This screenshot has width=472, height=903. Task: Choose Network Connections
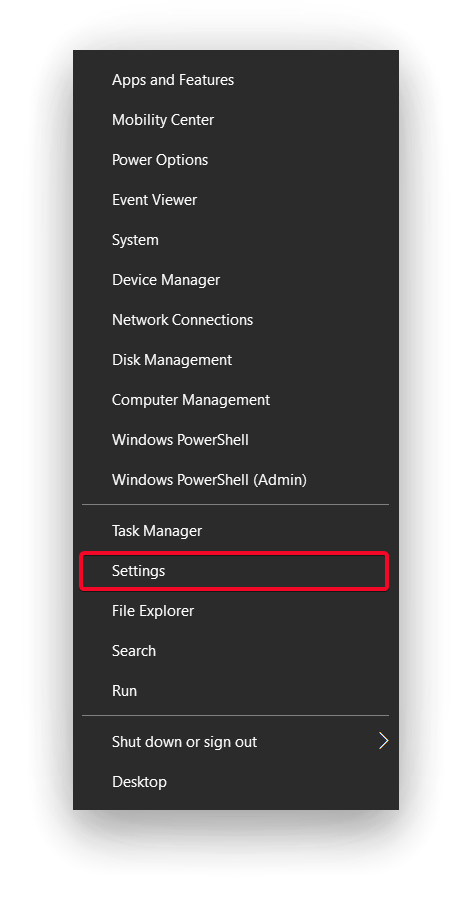pyautogui.click(x=235, y=320)
